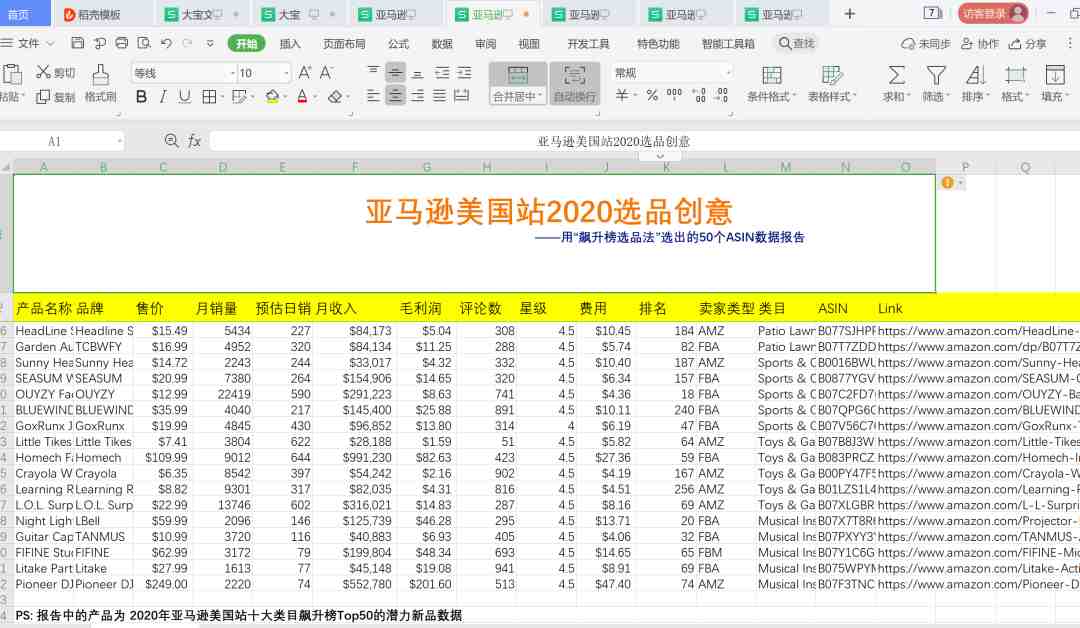The width and height of the screenshot is (1080, 628).
Task: Decrease font size with the smaller A icon
Action: 326,72
